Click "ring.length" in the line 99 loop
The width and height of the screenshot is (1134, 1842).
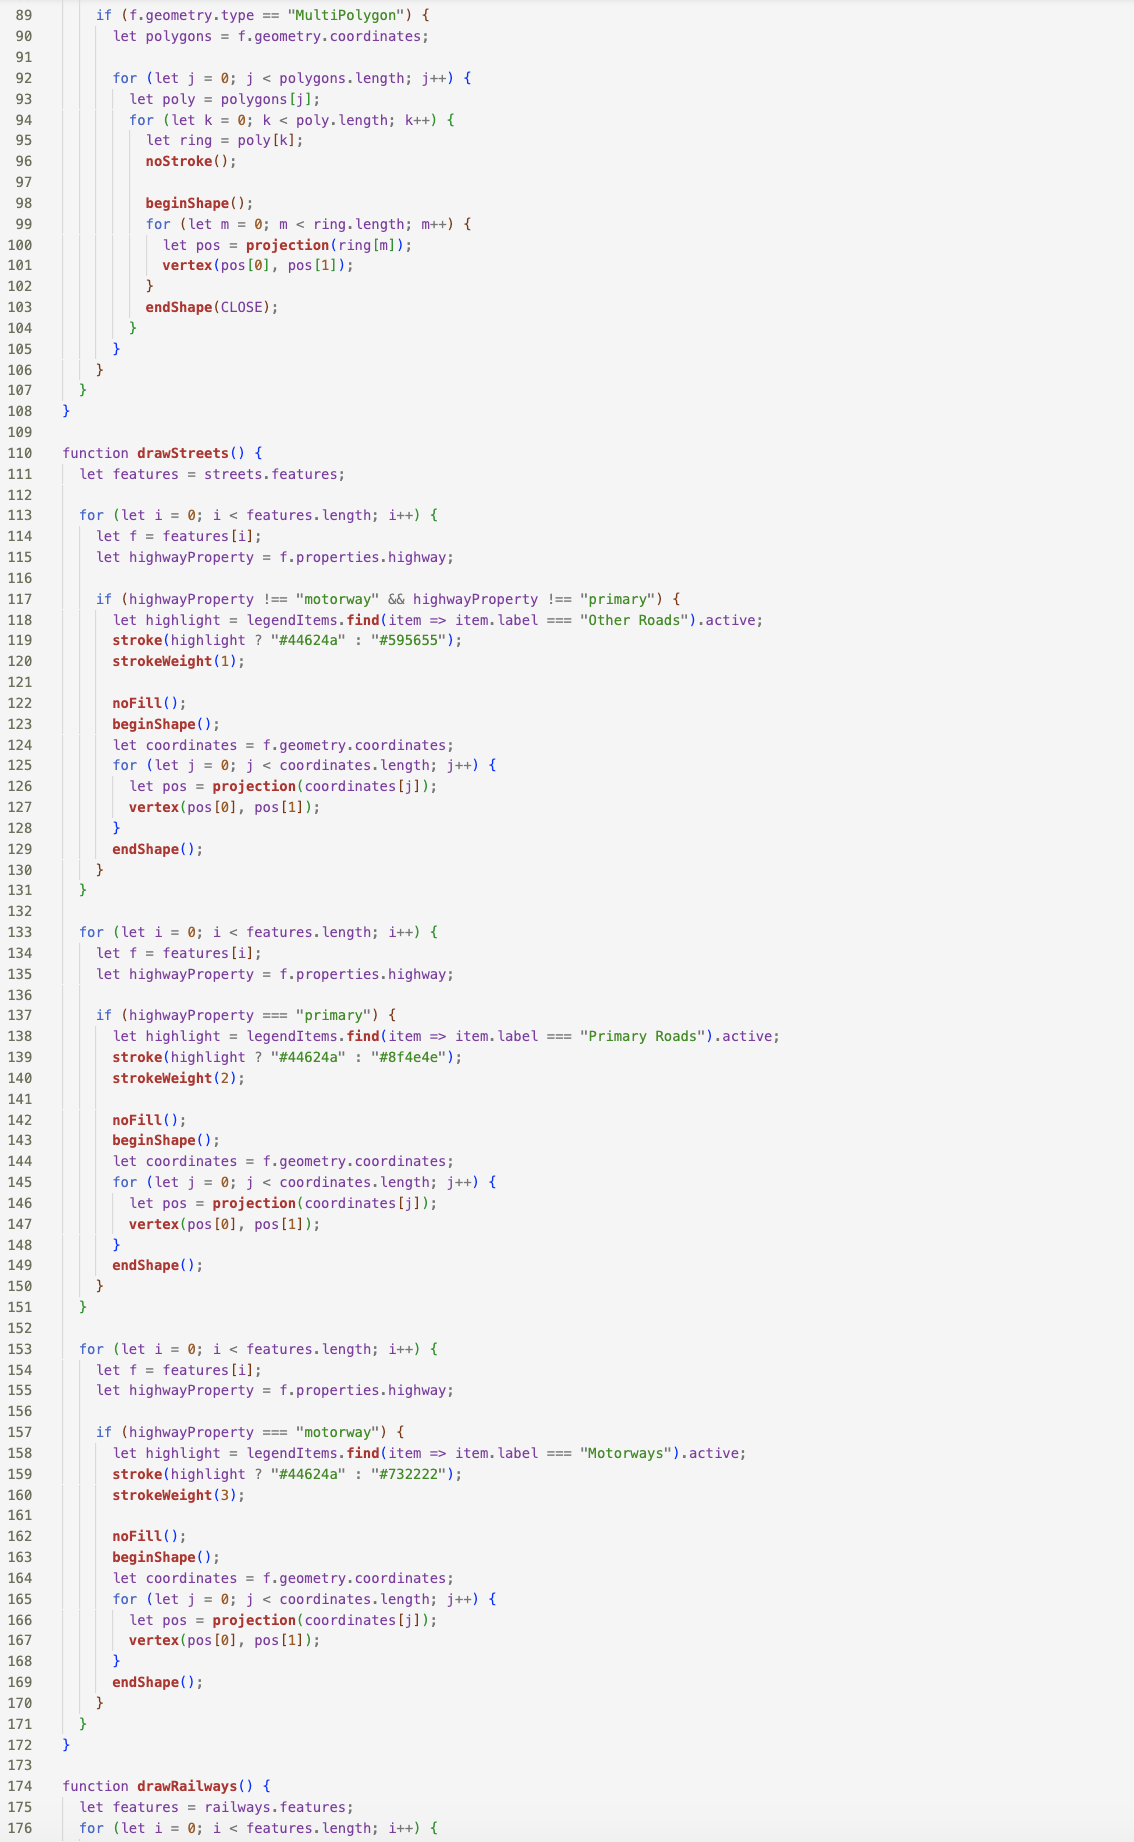point(358,224)
